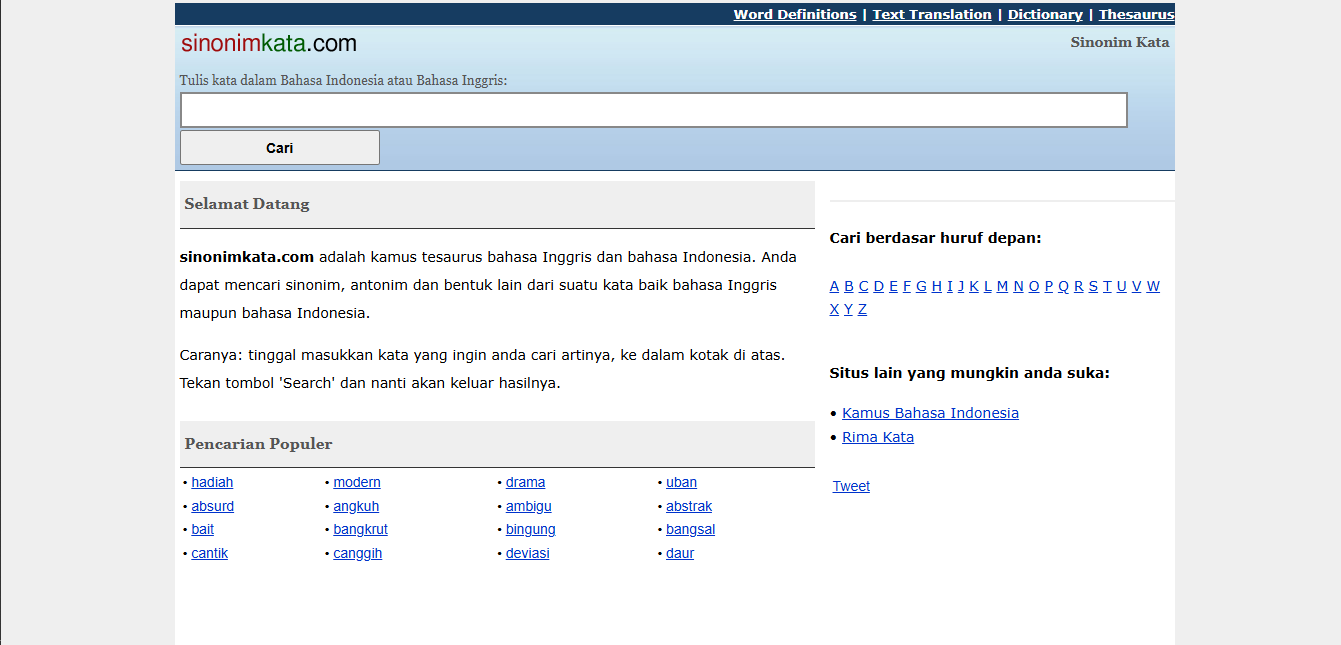This screenshot has height=645, width=1341.
Task: Browse words starting with letter I
Action: point(950,286)
